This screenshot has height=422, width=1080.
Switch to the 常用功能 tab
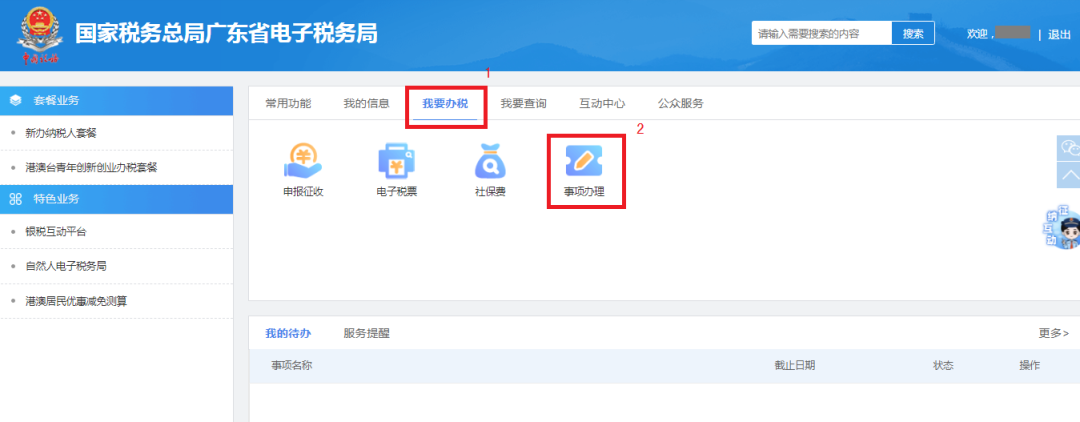click(x=288, y=104)
